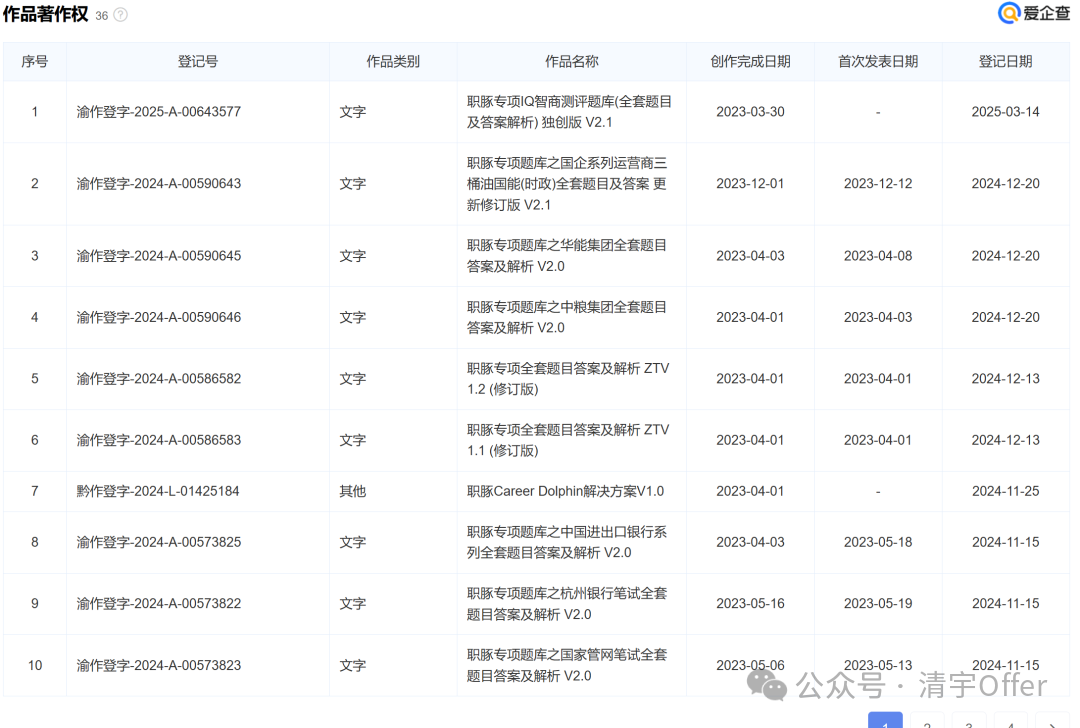Select registration number 渝作登字-2024-A-00573823
The height and width of the screenshot is (728, 1080).
pyautogui.click(x=158, y=665)
